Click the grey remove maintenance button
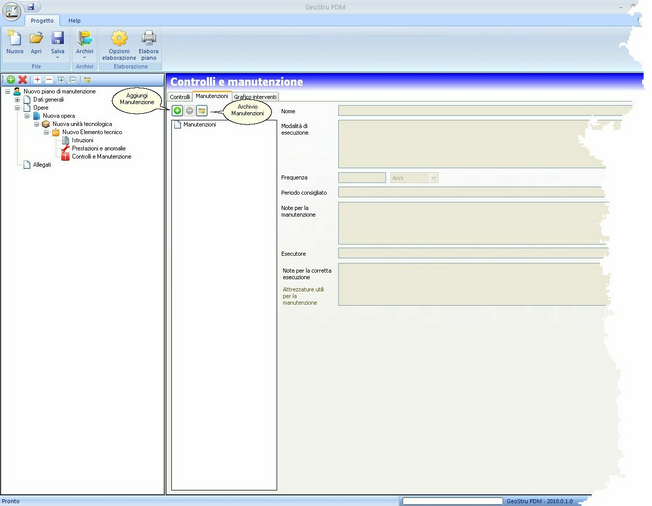 190,111
